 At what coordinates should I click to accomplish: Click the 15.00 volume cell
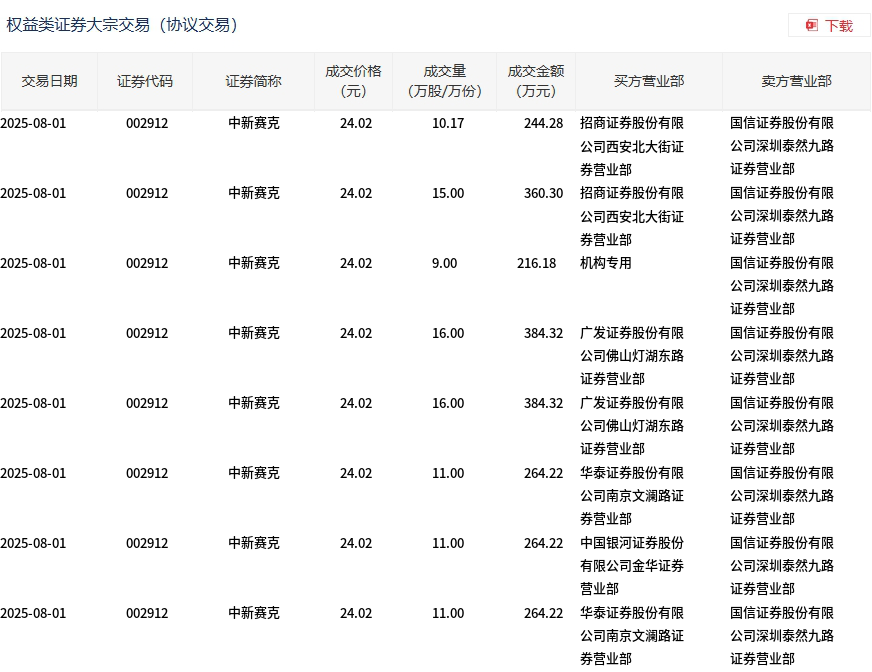point(448,194)
